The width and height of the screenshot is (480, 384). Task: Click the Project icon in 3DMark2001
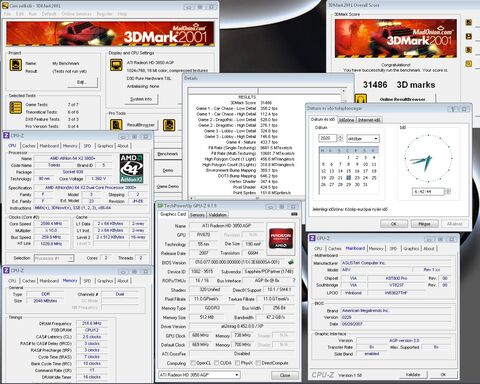point(15,65)
